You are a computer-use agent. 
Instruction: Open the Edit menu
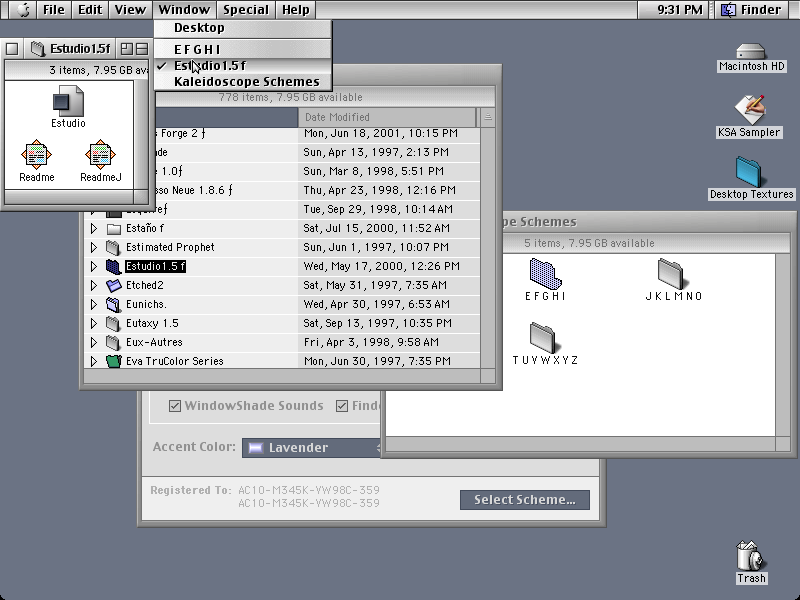[90, 10]
